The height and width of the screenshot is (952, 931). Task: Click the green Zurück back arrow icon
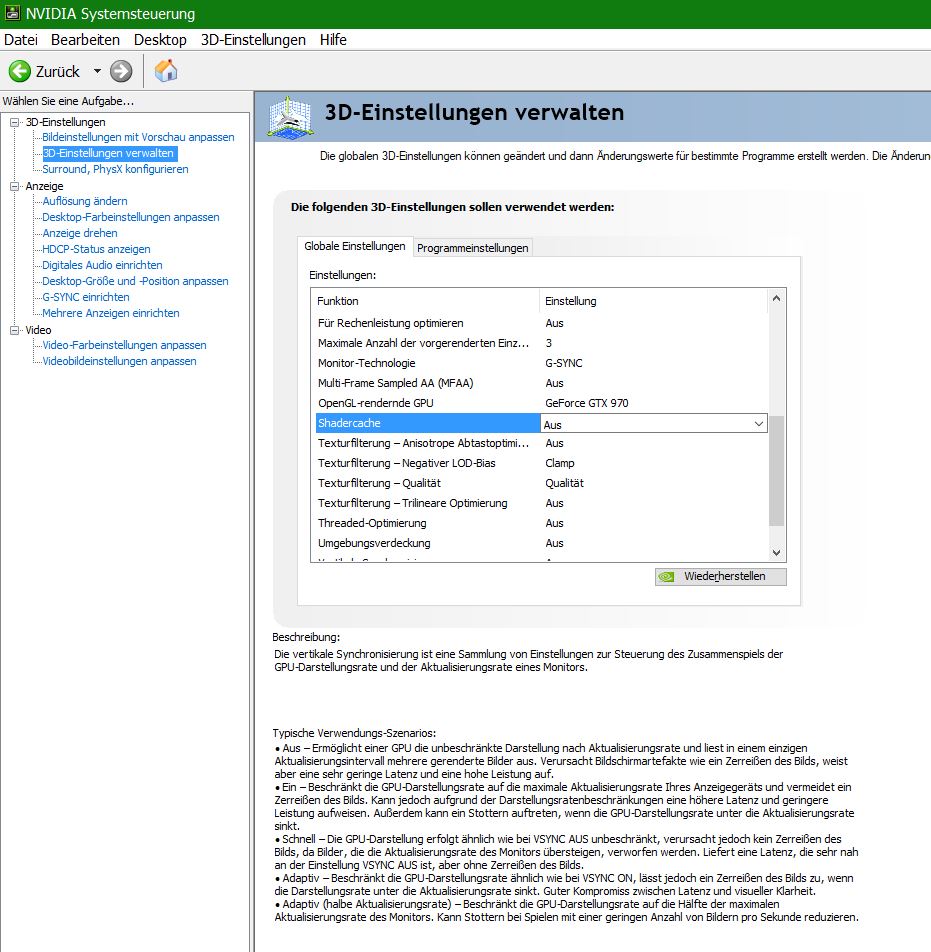(19, 71)
